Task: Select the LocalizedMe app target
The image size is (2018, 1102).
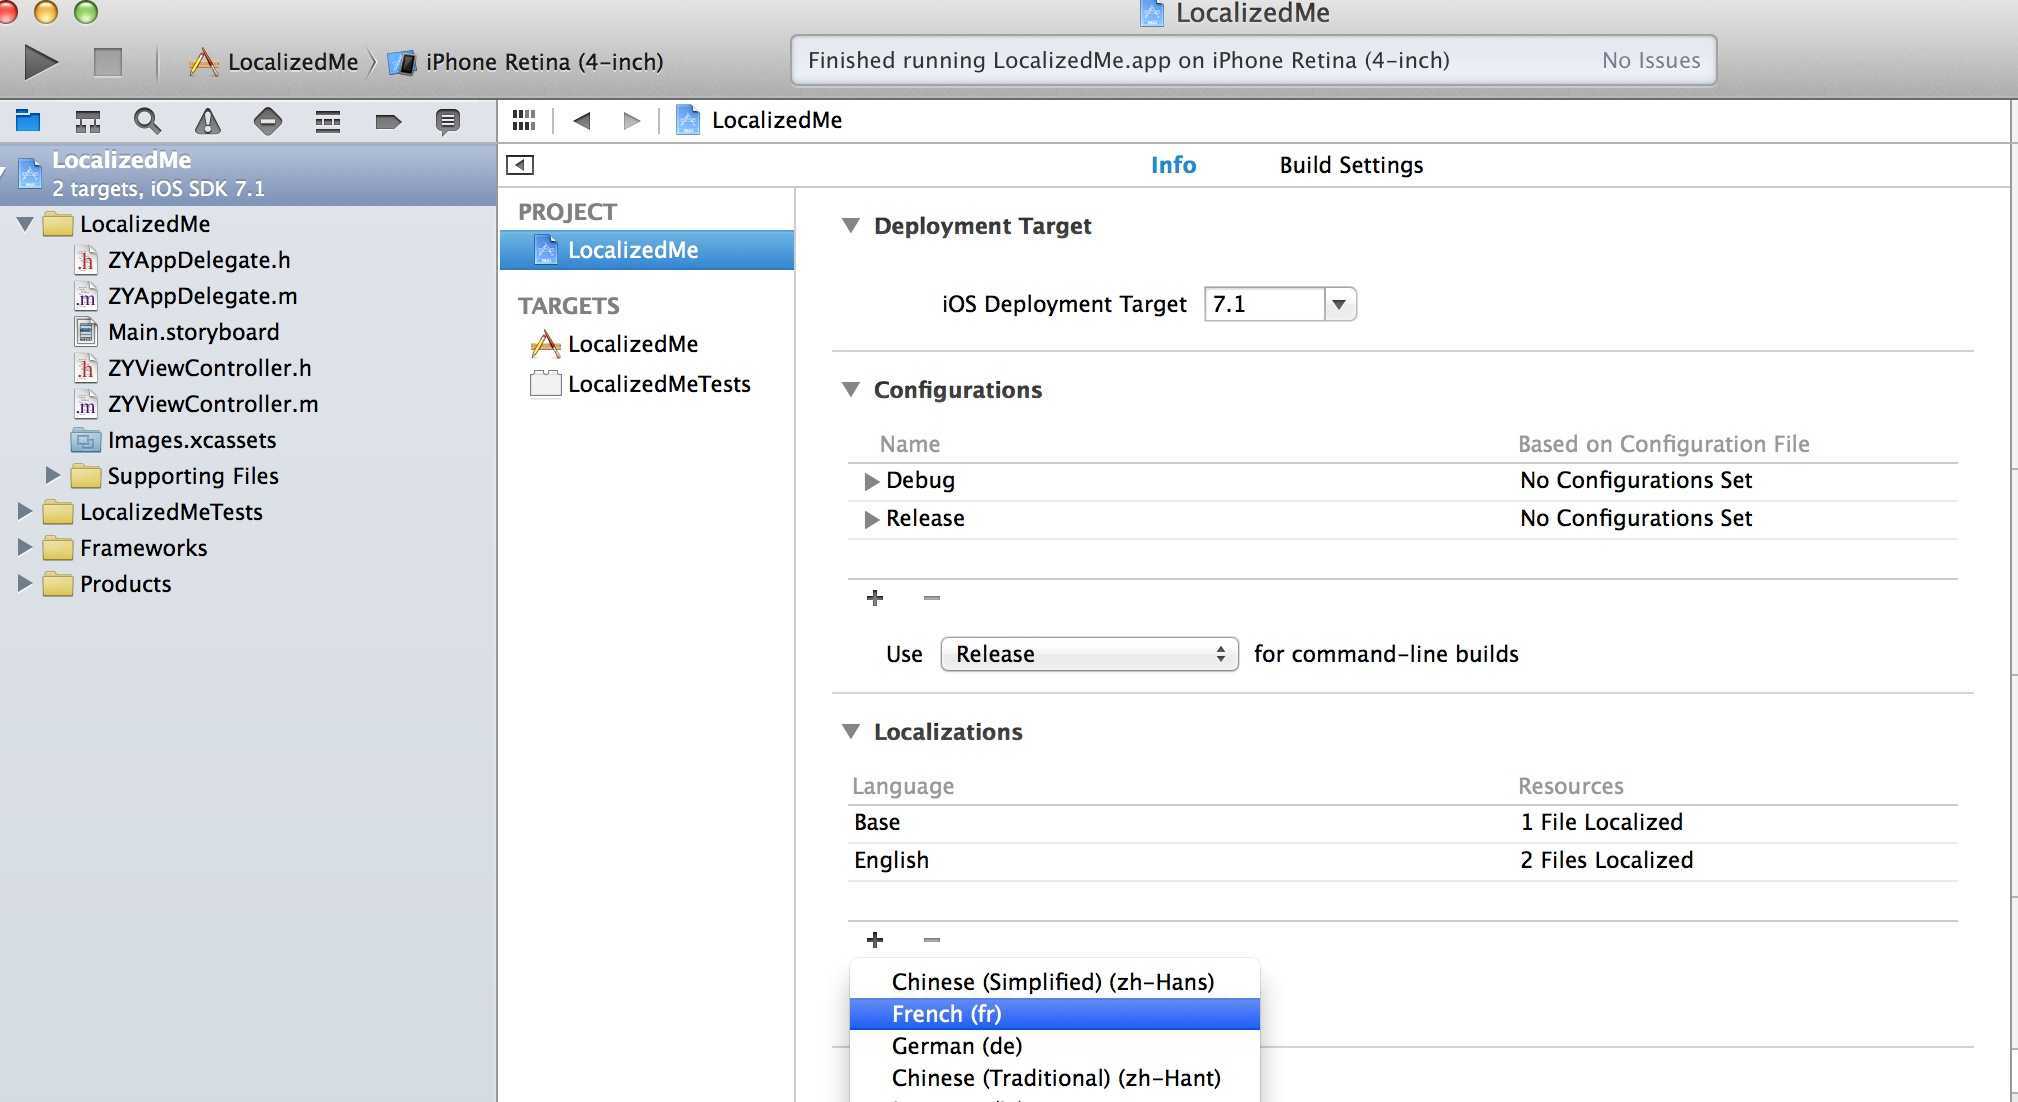Action: (633, 344)
